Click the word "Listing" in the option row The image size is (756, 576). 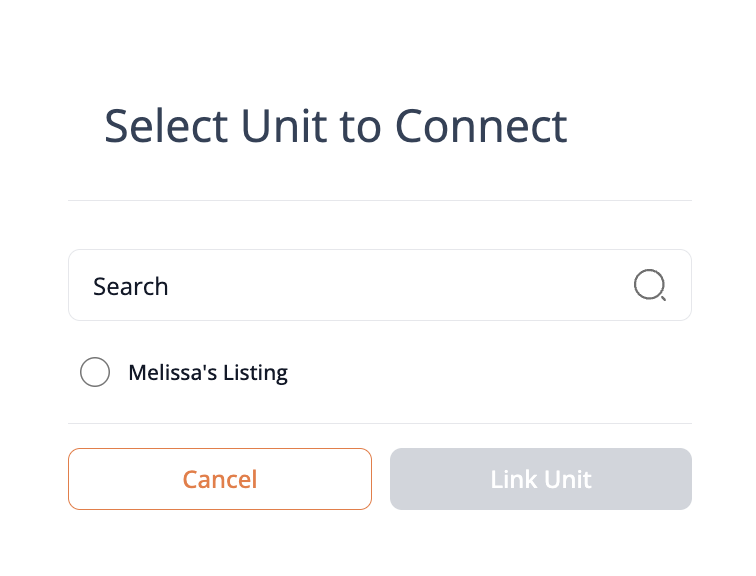coord(253,373)
